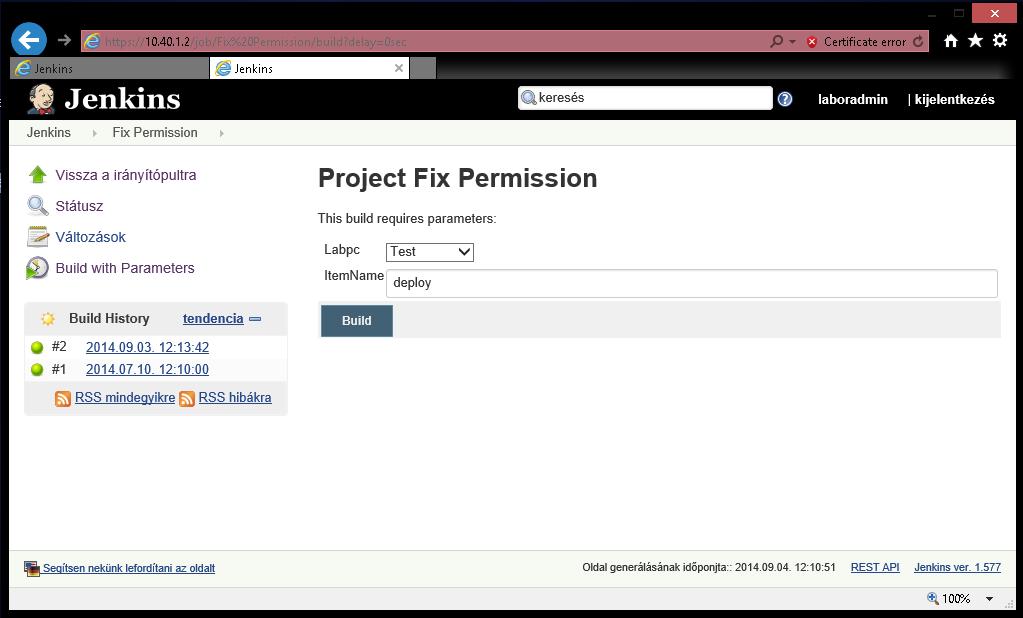The height and width of the screenshot is (618, 1023).
Task: Open the RSS mindegyikre link
Action: (125, 397)
